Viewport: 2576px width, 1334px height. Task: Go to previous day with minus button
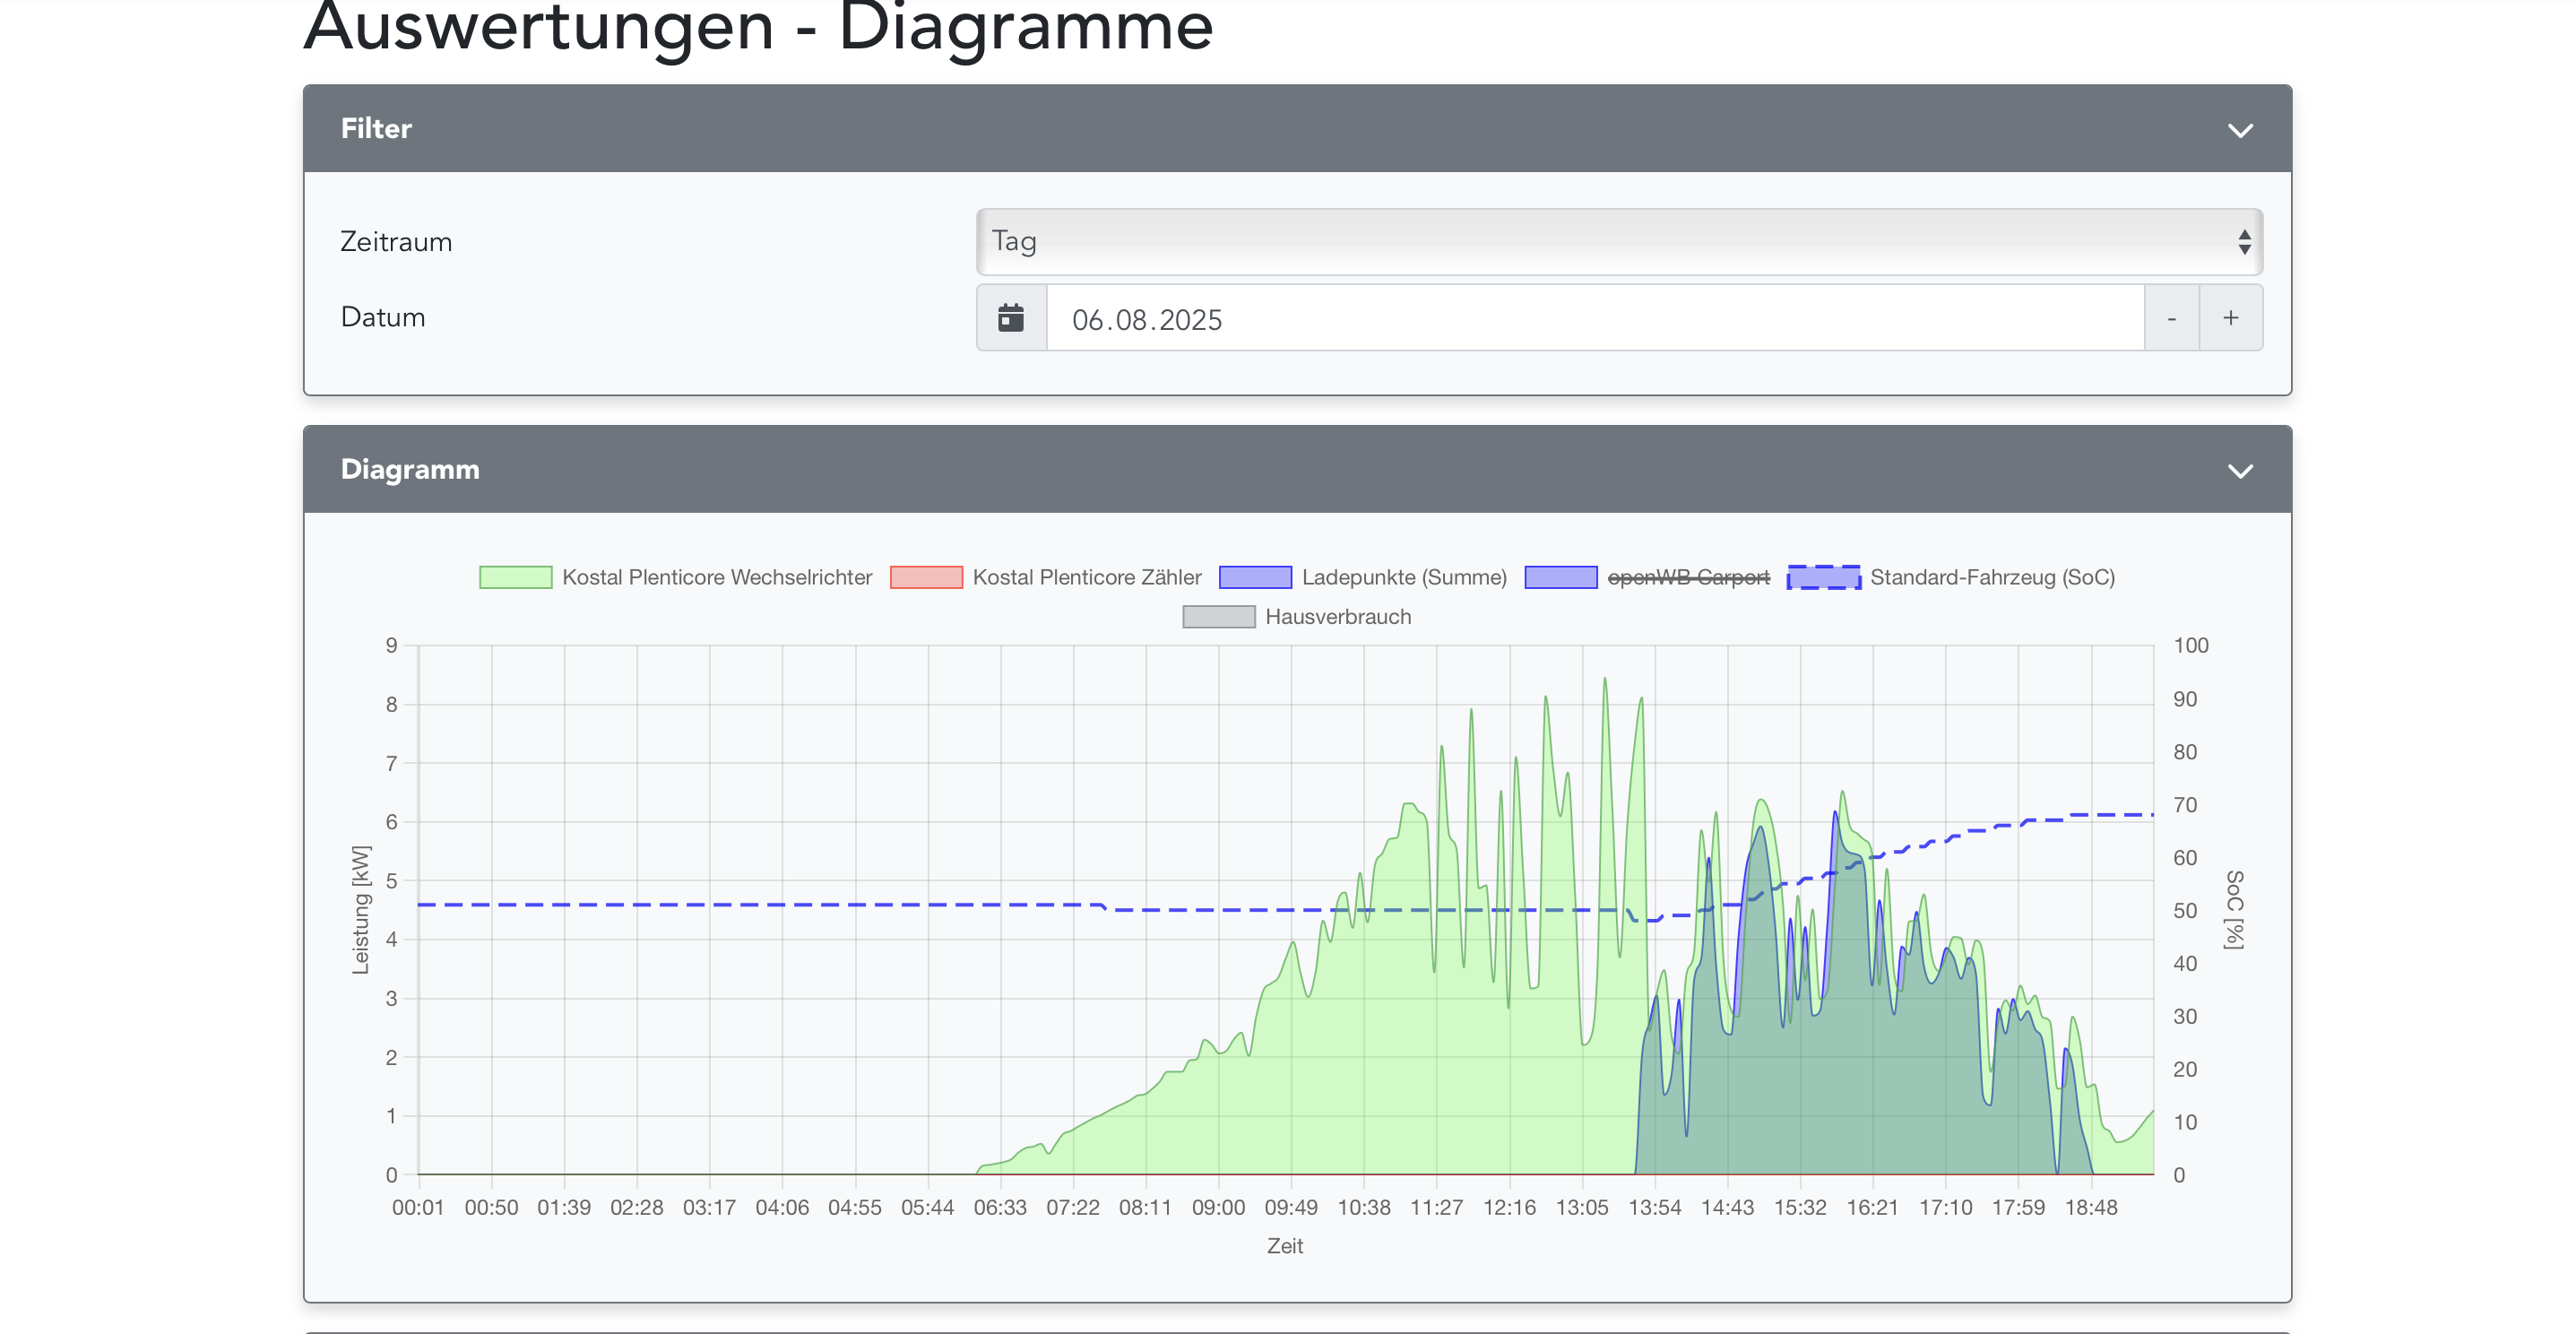[x=2171, y=318]
